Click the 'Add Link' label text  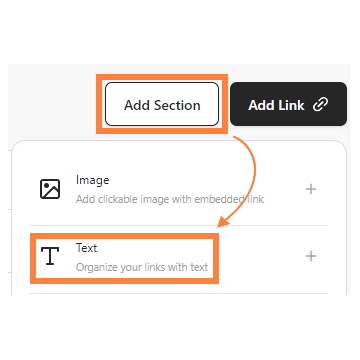point(276,105)
